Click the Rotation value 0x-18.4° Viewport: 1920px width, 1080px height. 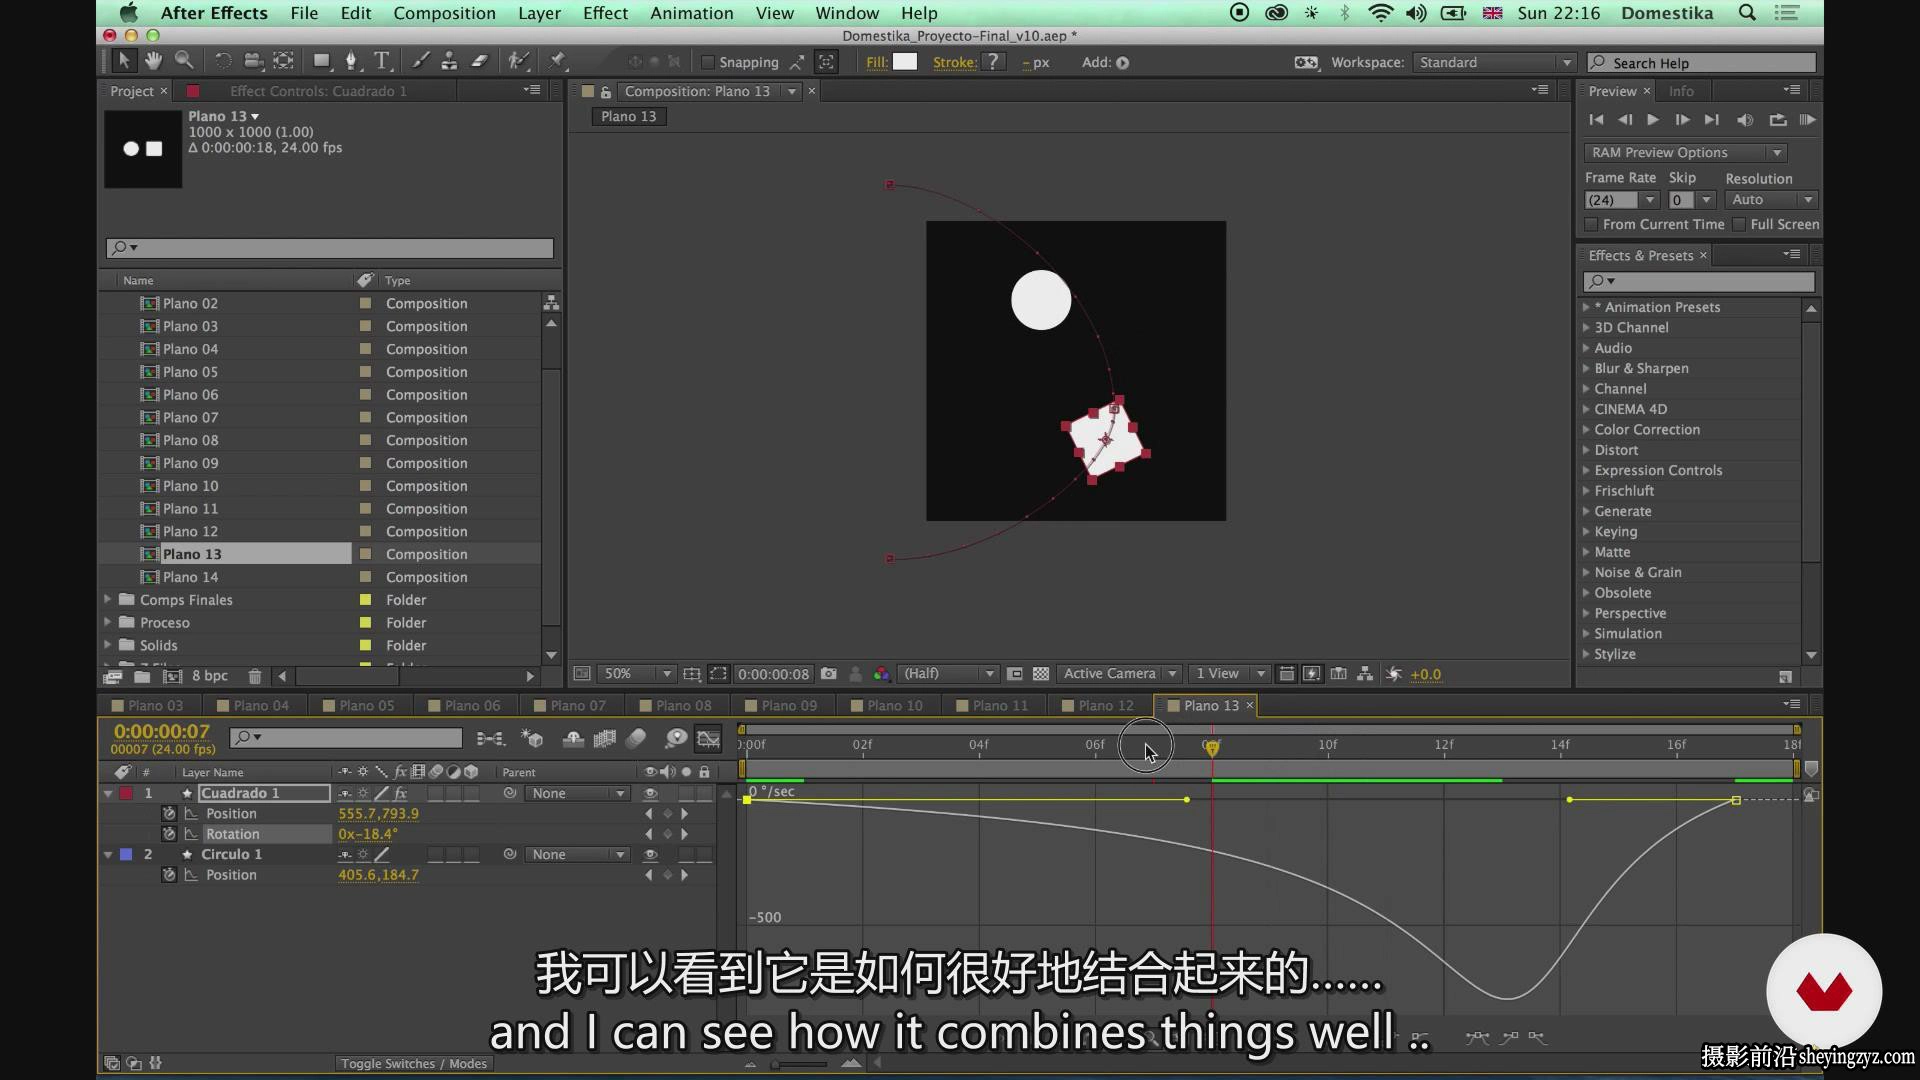(368, 834)
